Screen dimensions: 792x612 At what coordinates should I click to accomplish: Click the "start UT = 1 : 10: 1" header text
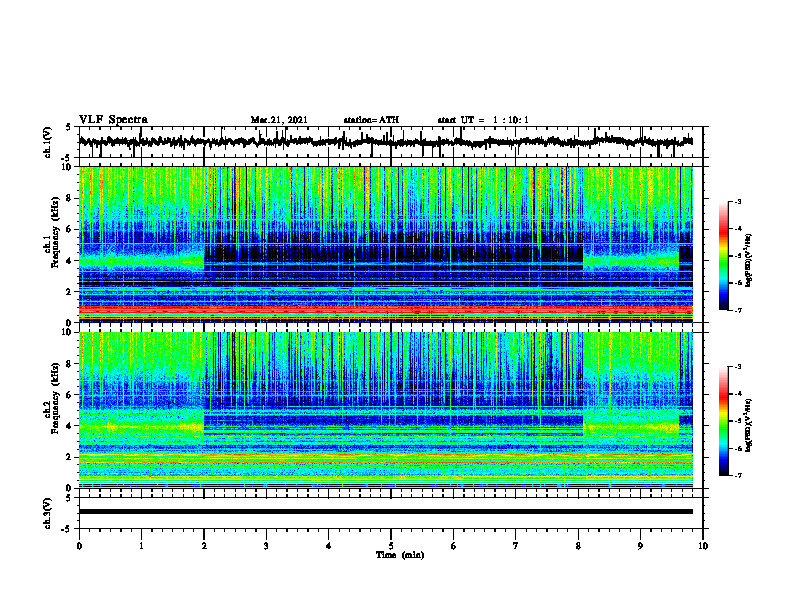pyautogui.click(x=483, y=120)
